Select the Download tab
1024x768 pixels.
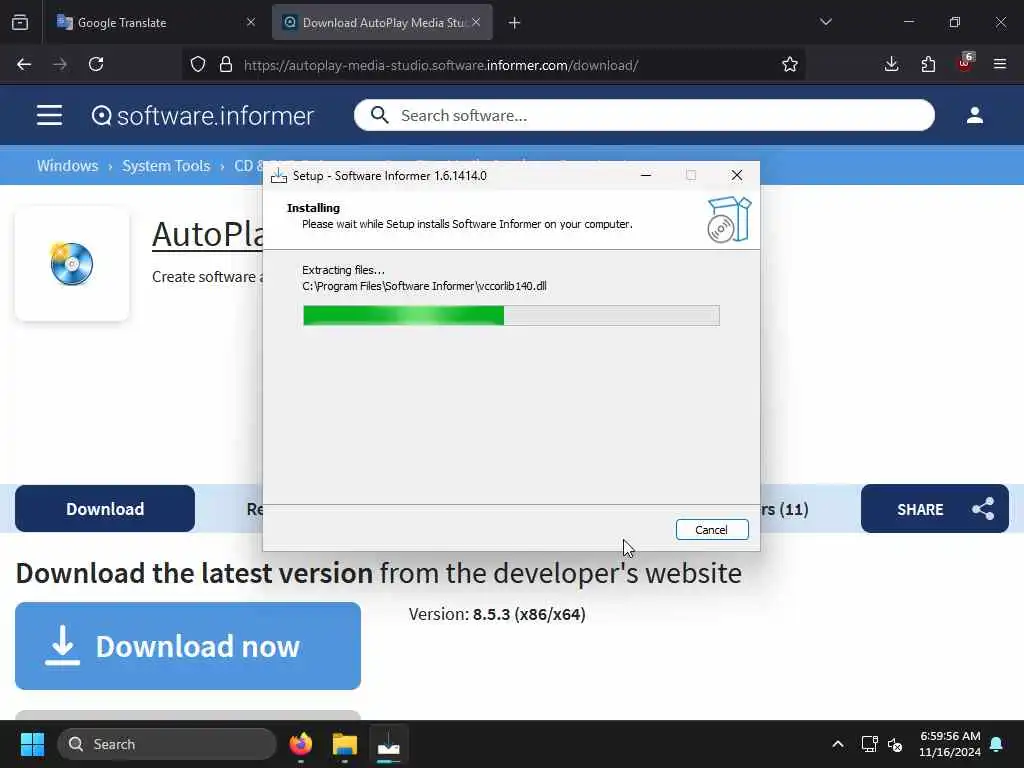tap(105, 509)
